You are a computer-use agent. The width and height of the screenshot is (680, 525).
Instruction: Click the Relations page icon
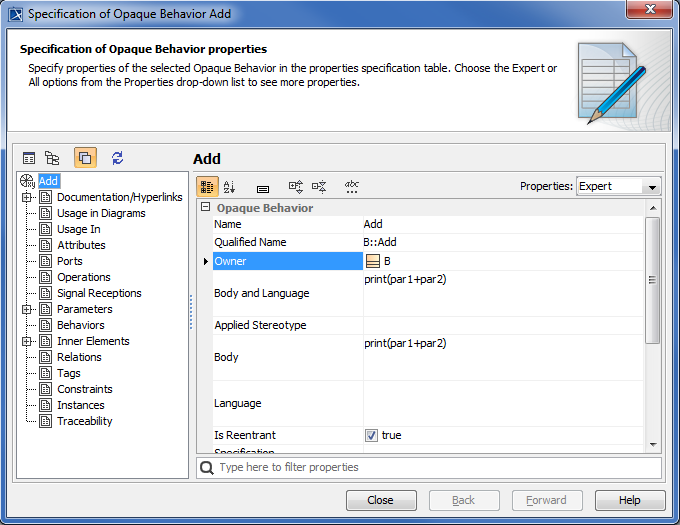(46, 357)
